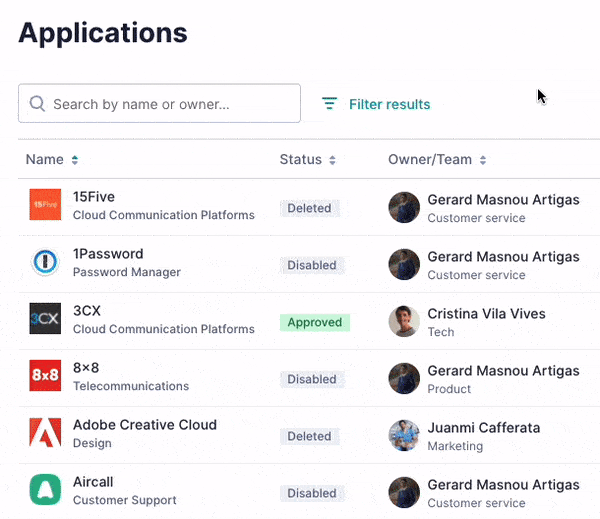
Task: Click Cristina Vila Vives' avatar
Action: pyautogui.click(x=403, y=321)
